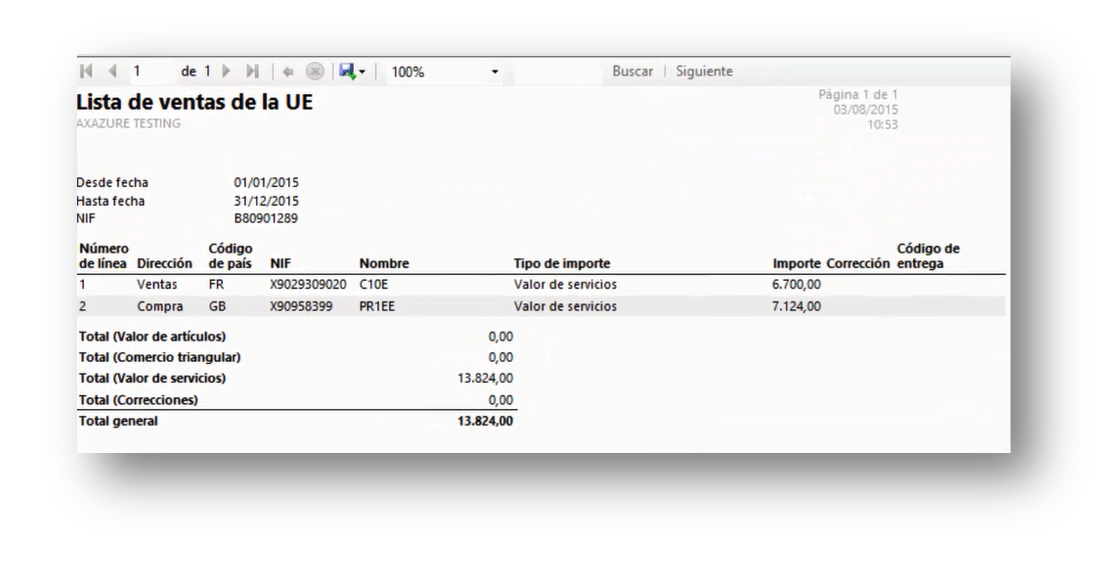This screenshot has width=1112, height=584.
Task: Click the amount 6.700,00
Action: point(796,285)
